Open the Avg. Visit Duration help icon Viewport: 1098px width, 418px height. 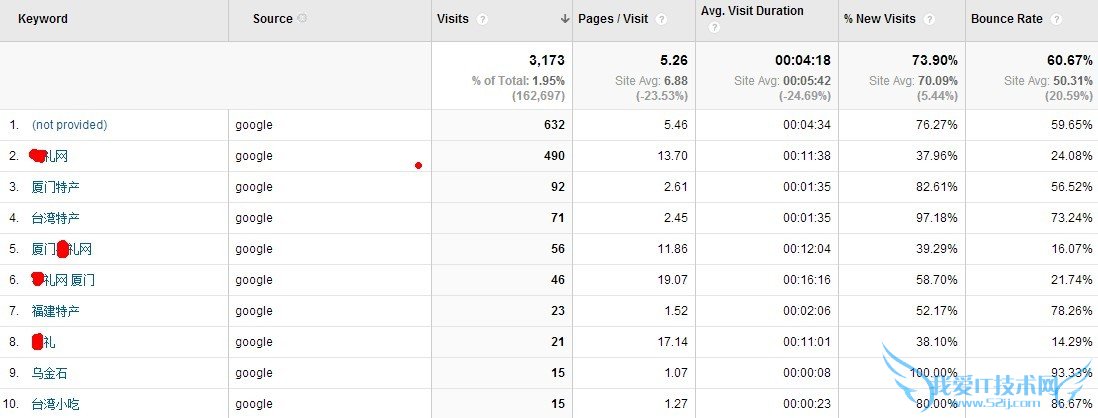click(712, 28)
